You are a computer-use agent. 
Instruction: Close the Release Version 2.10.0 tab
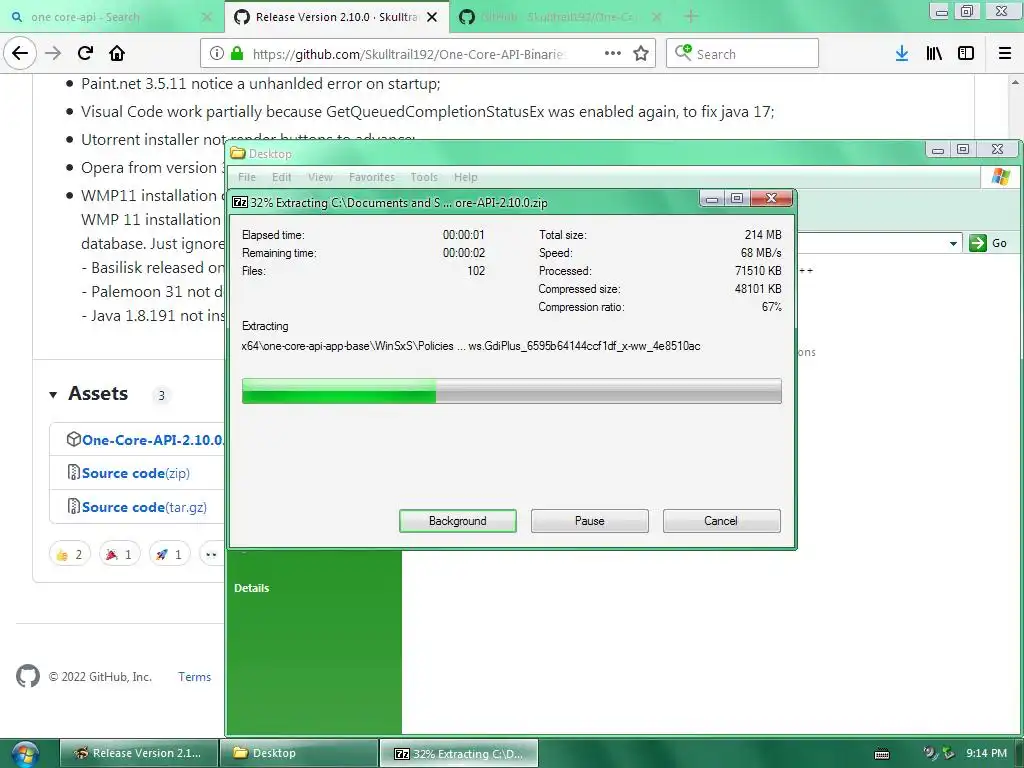(432, 17)
